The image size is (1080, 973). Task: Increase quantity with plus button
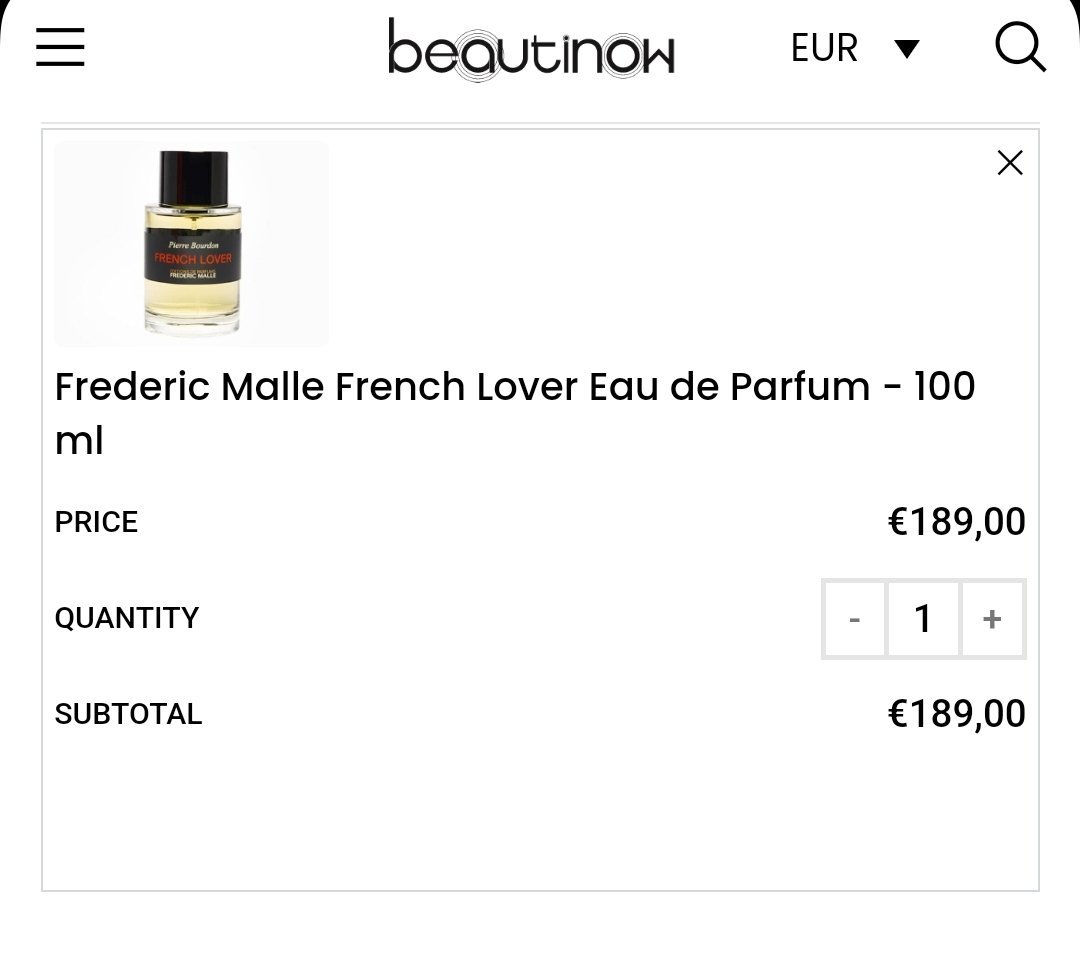tap(992, 619)
